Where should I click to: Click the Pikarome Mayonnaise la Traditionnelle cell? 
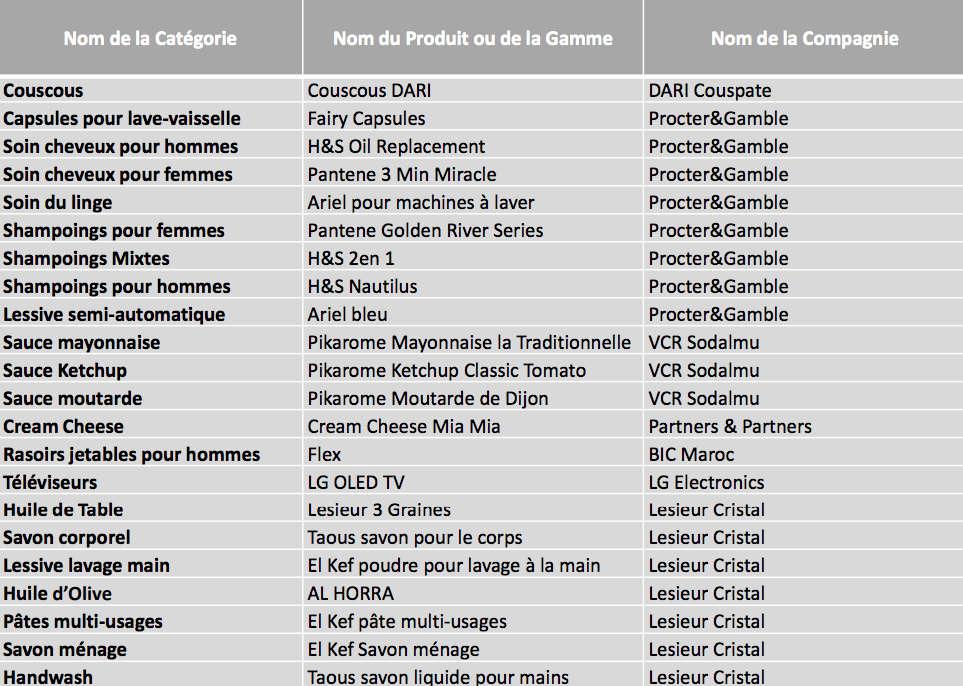tap(472, 342)
